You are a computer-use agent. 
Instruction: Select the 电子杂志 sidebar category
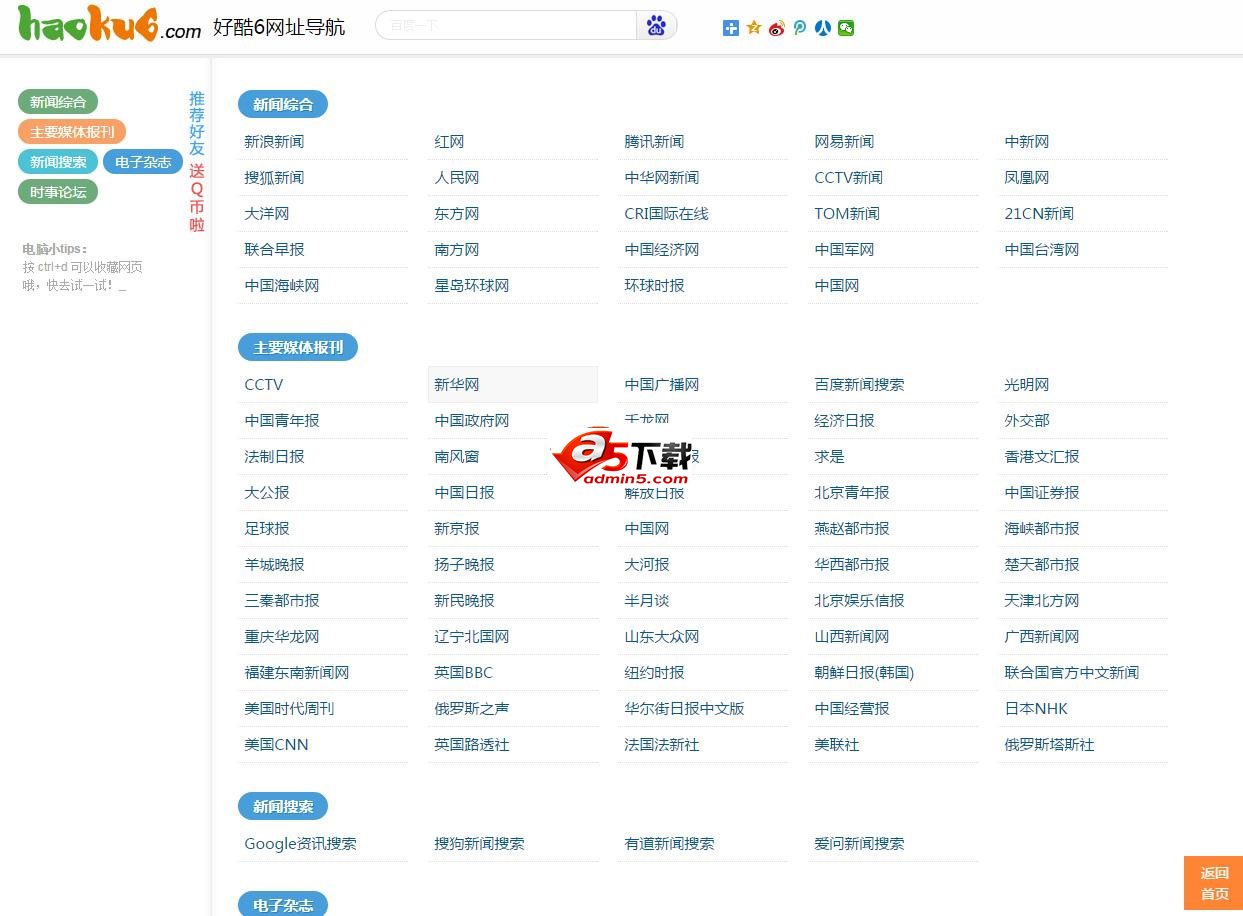pos(142,161)
